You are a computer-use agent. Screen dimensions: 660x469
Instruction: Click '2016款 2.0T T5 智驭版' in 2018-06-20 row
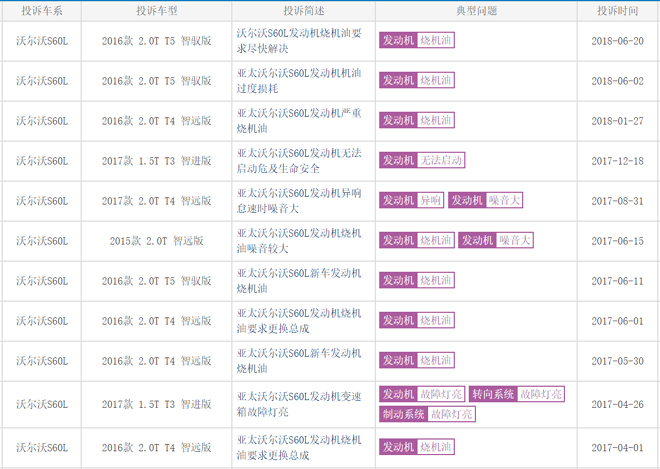pyautogui.click(x=157, y=41)
